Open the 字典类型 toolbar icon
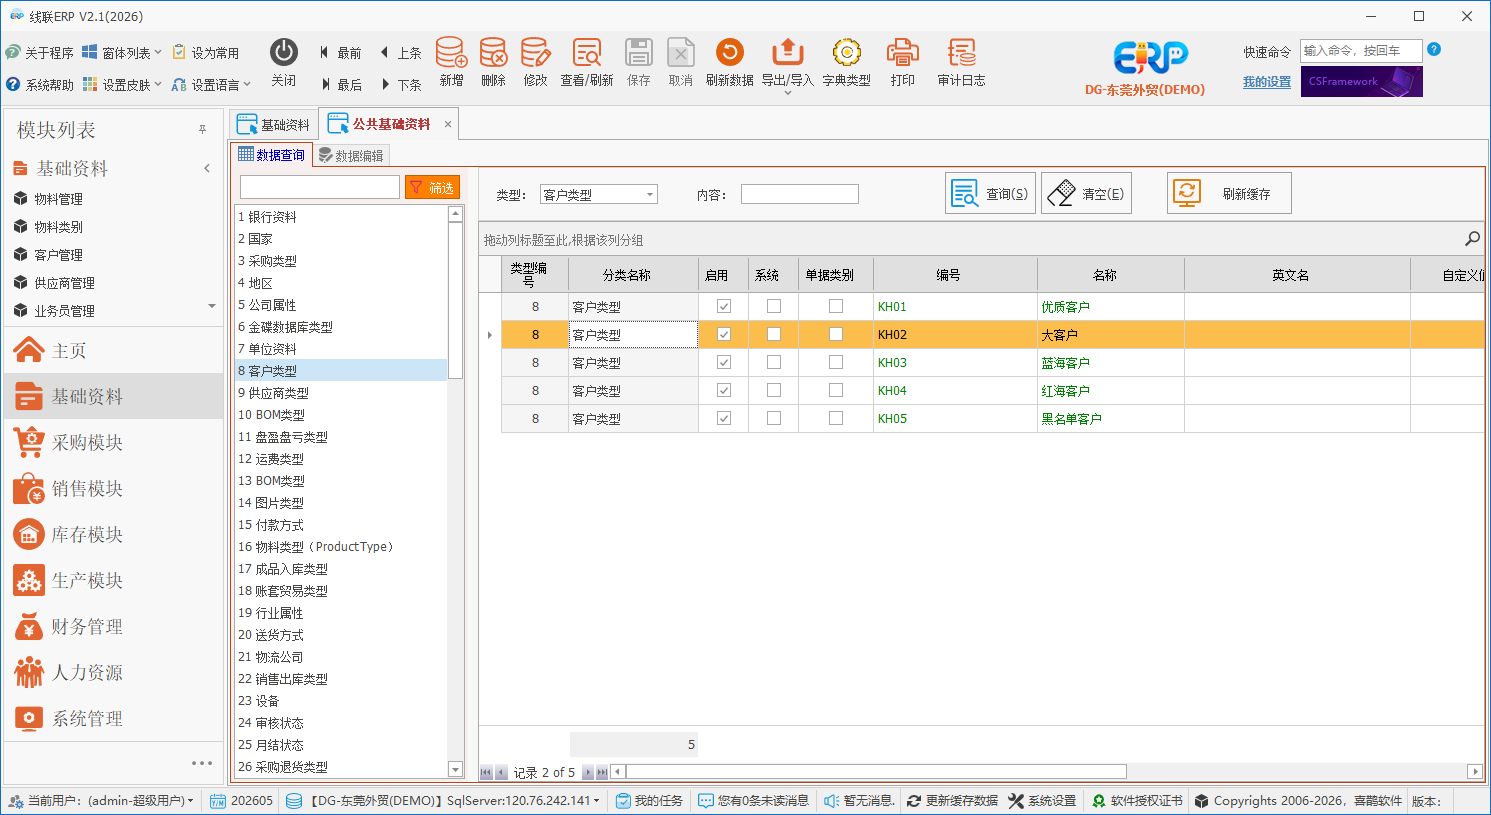Screen dimensions: 1491x815 [x=847, y=62]
